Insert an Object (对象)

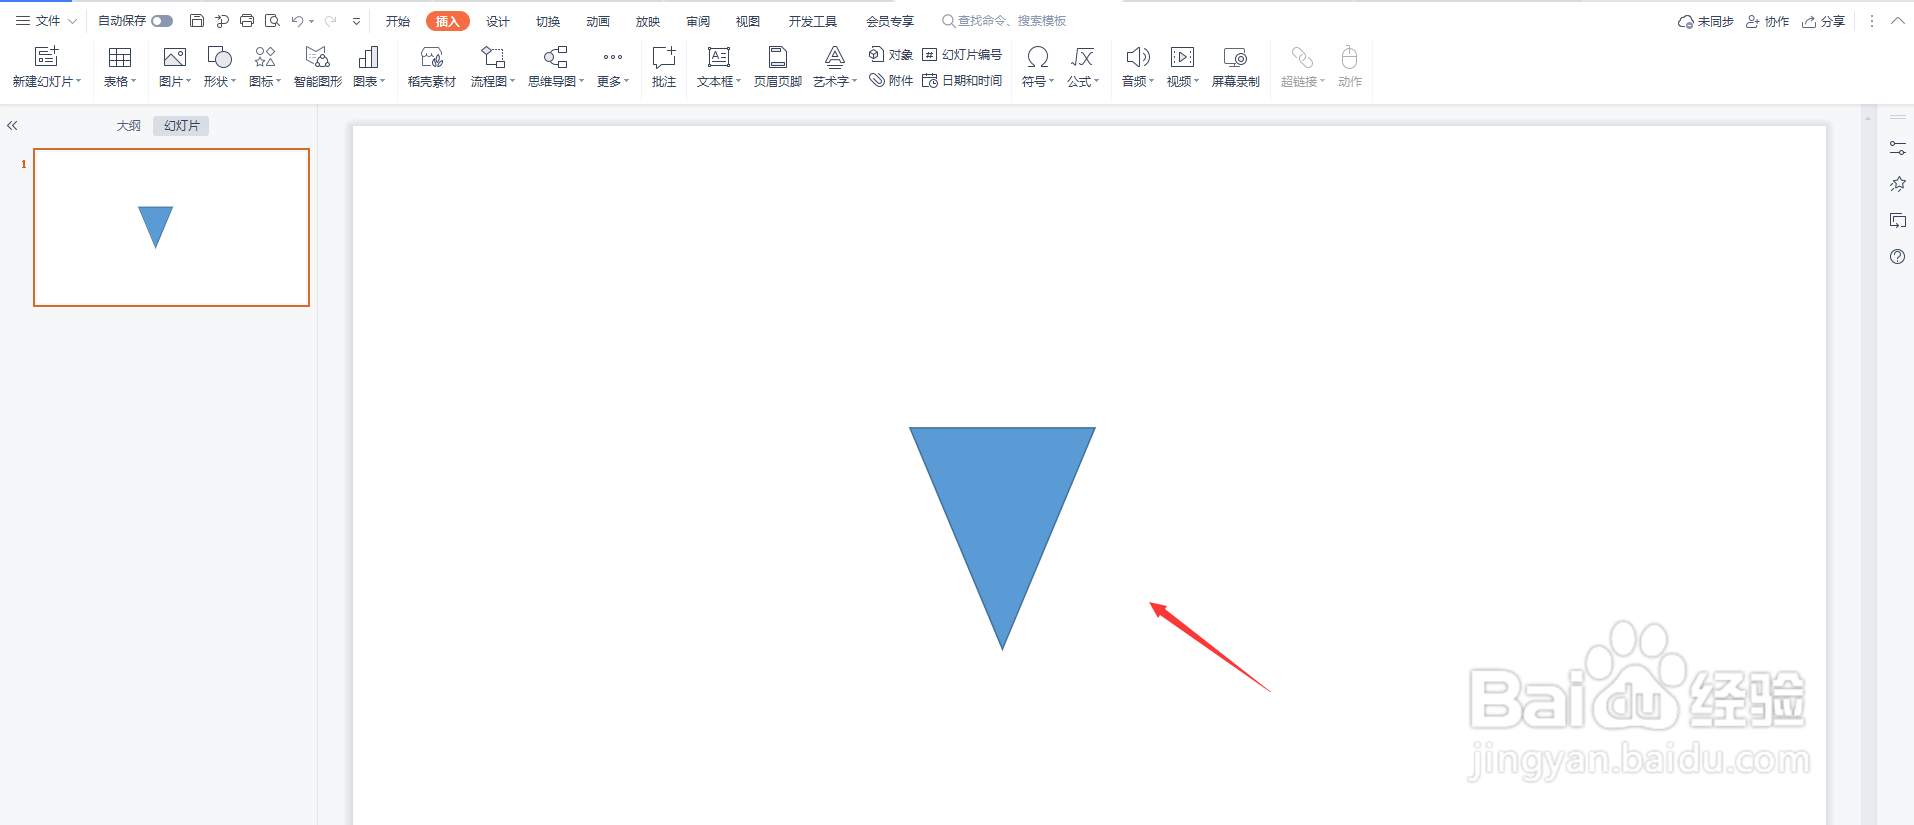891,54
